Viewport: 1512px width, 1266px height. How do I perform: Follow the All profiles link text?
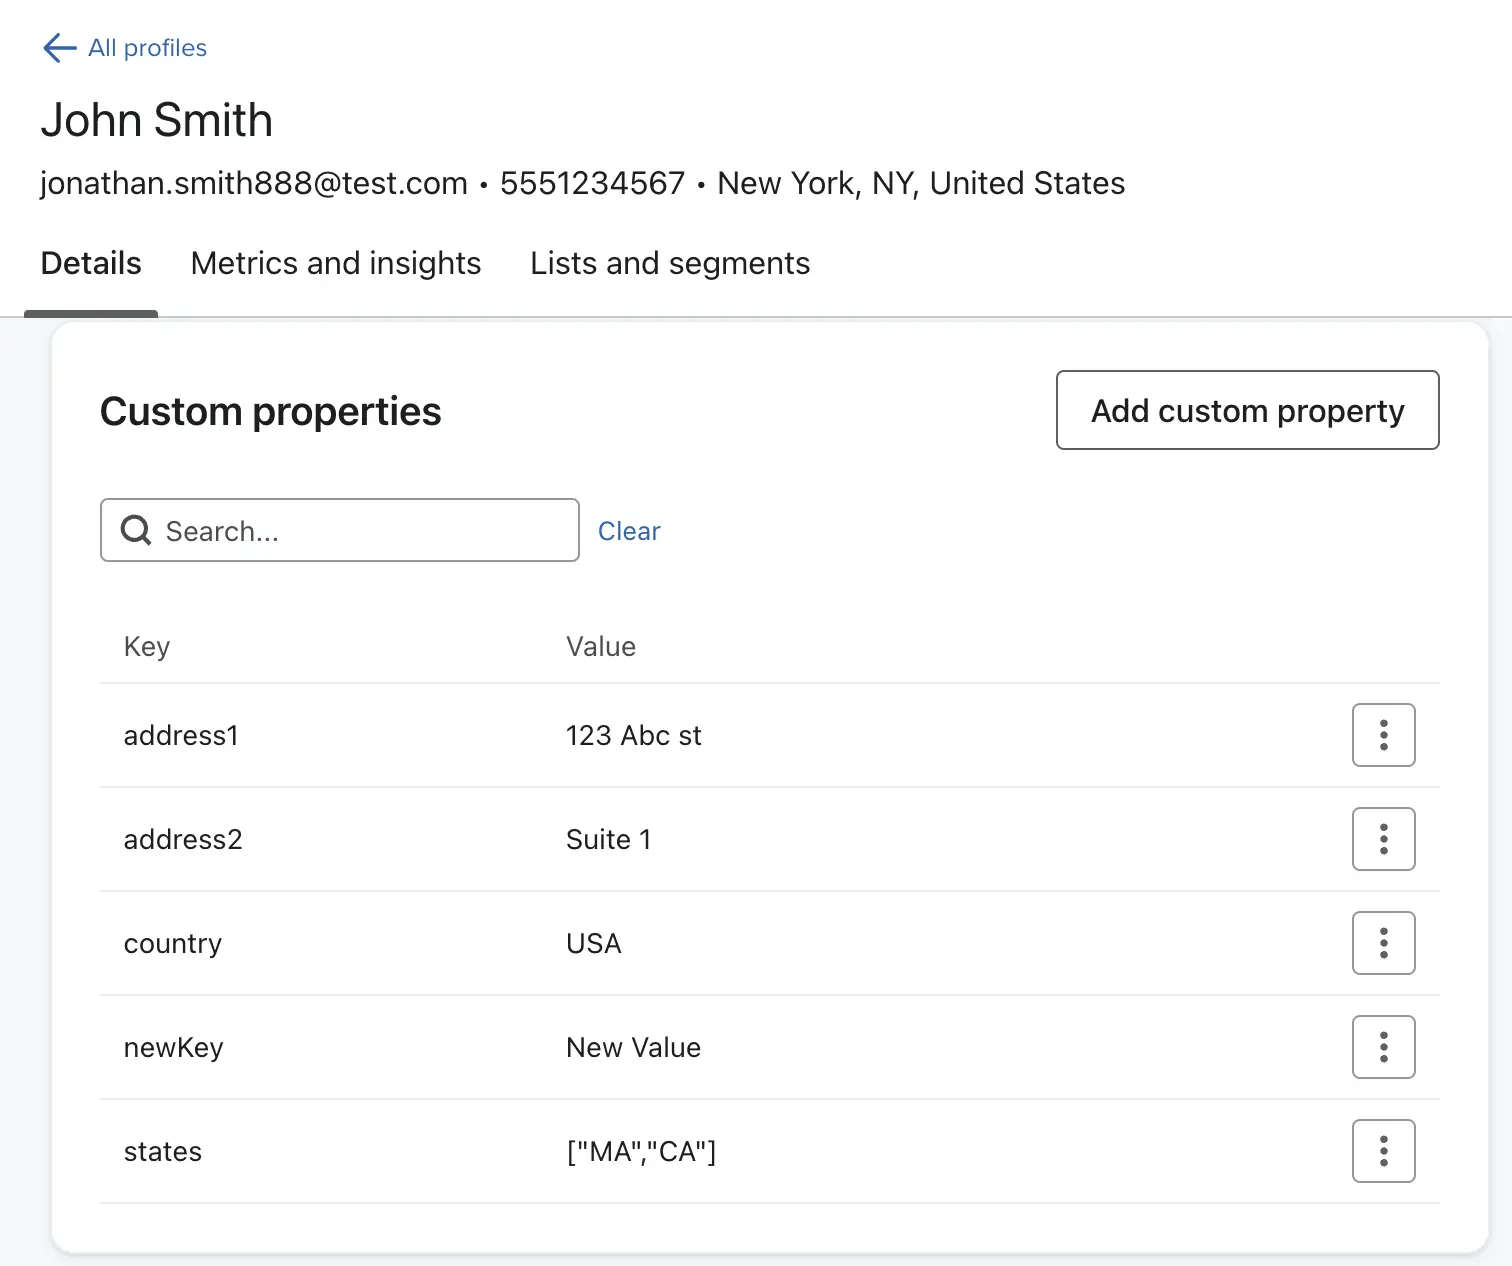pos(147,48)
